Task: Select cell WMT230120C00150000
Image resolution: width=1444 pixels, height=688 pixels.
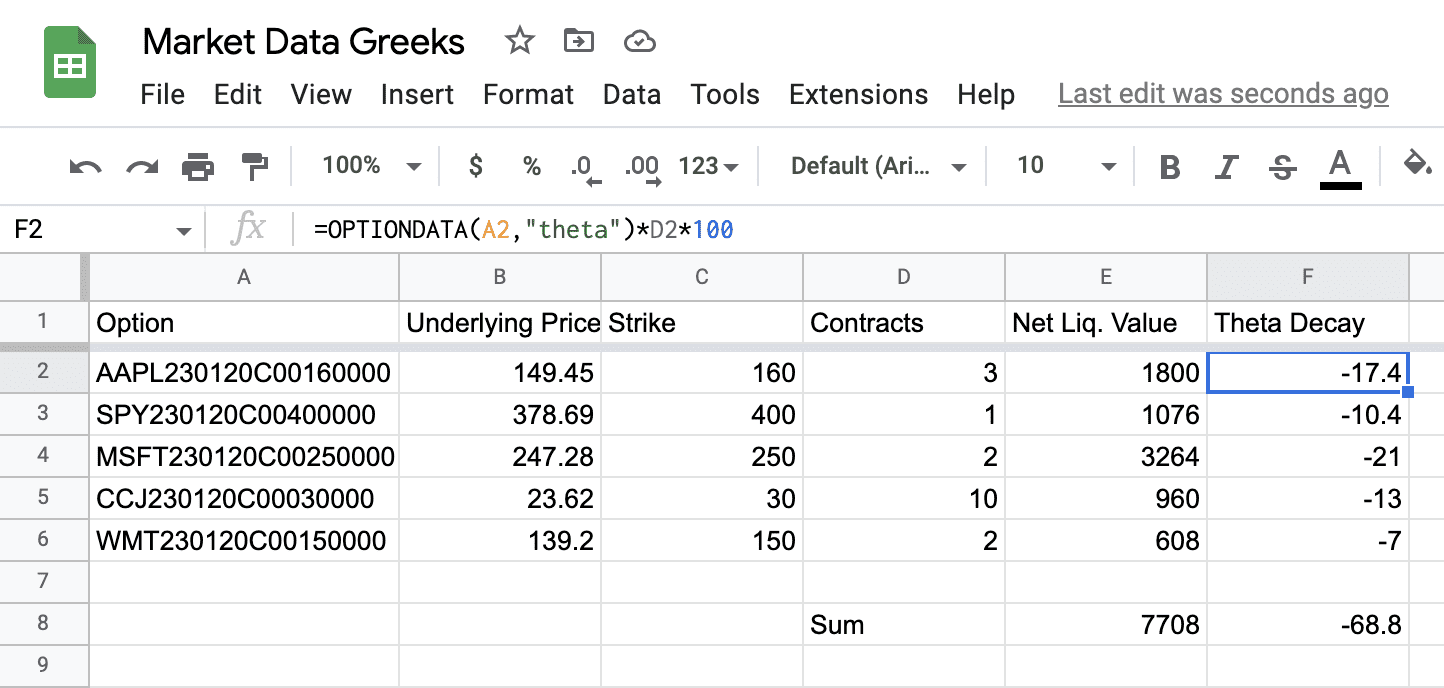Action: click(244, 541)
